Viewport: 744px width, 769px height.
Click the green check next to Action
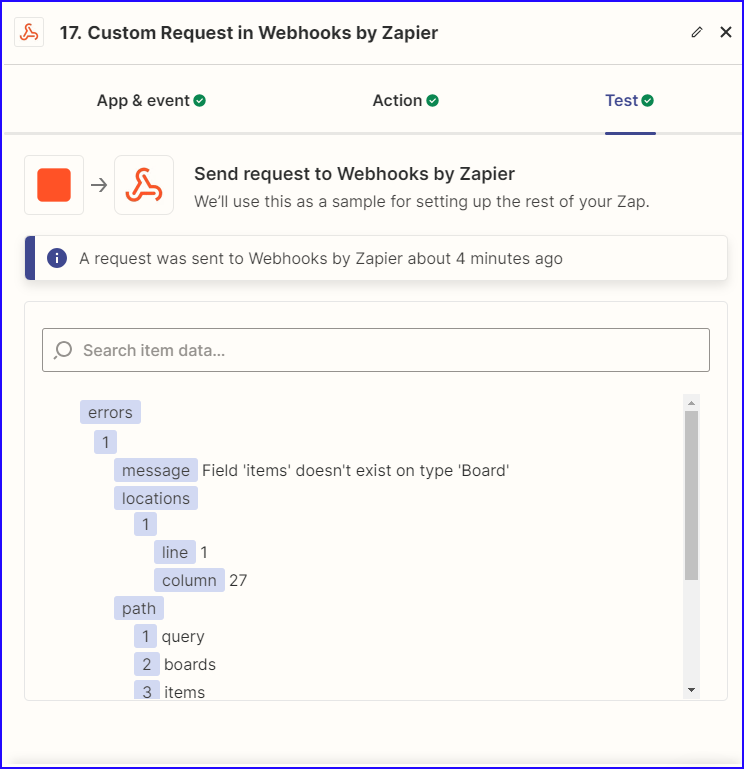(433, 101)
